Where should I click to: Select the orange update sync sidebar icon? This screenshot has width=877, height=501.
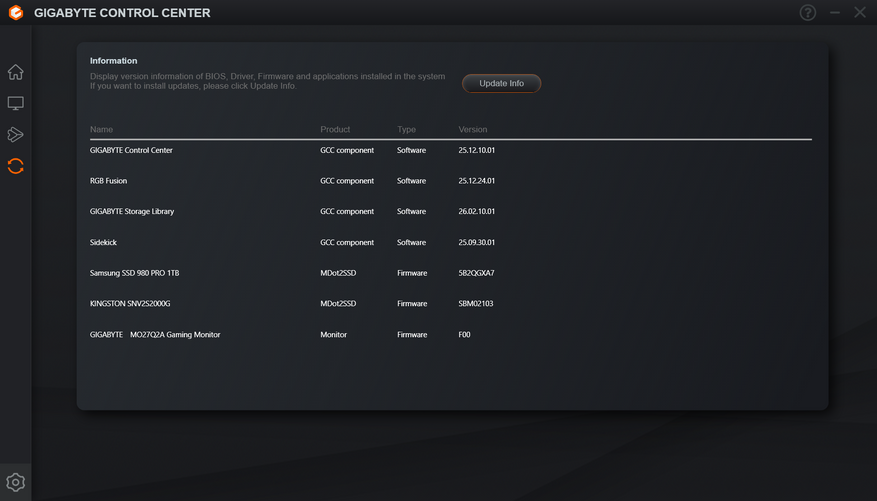coord(15,166)
